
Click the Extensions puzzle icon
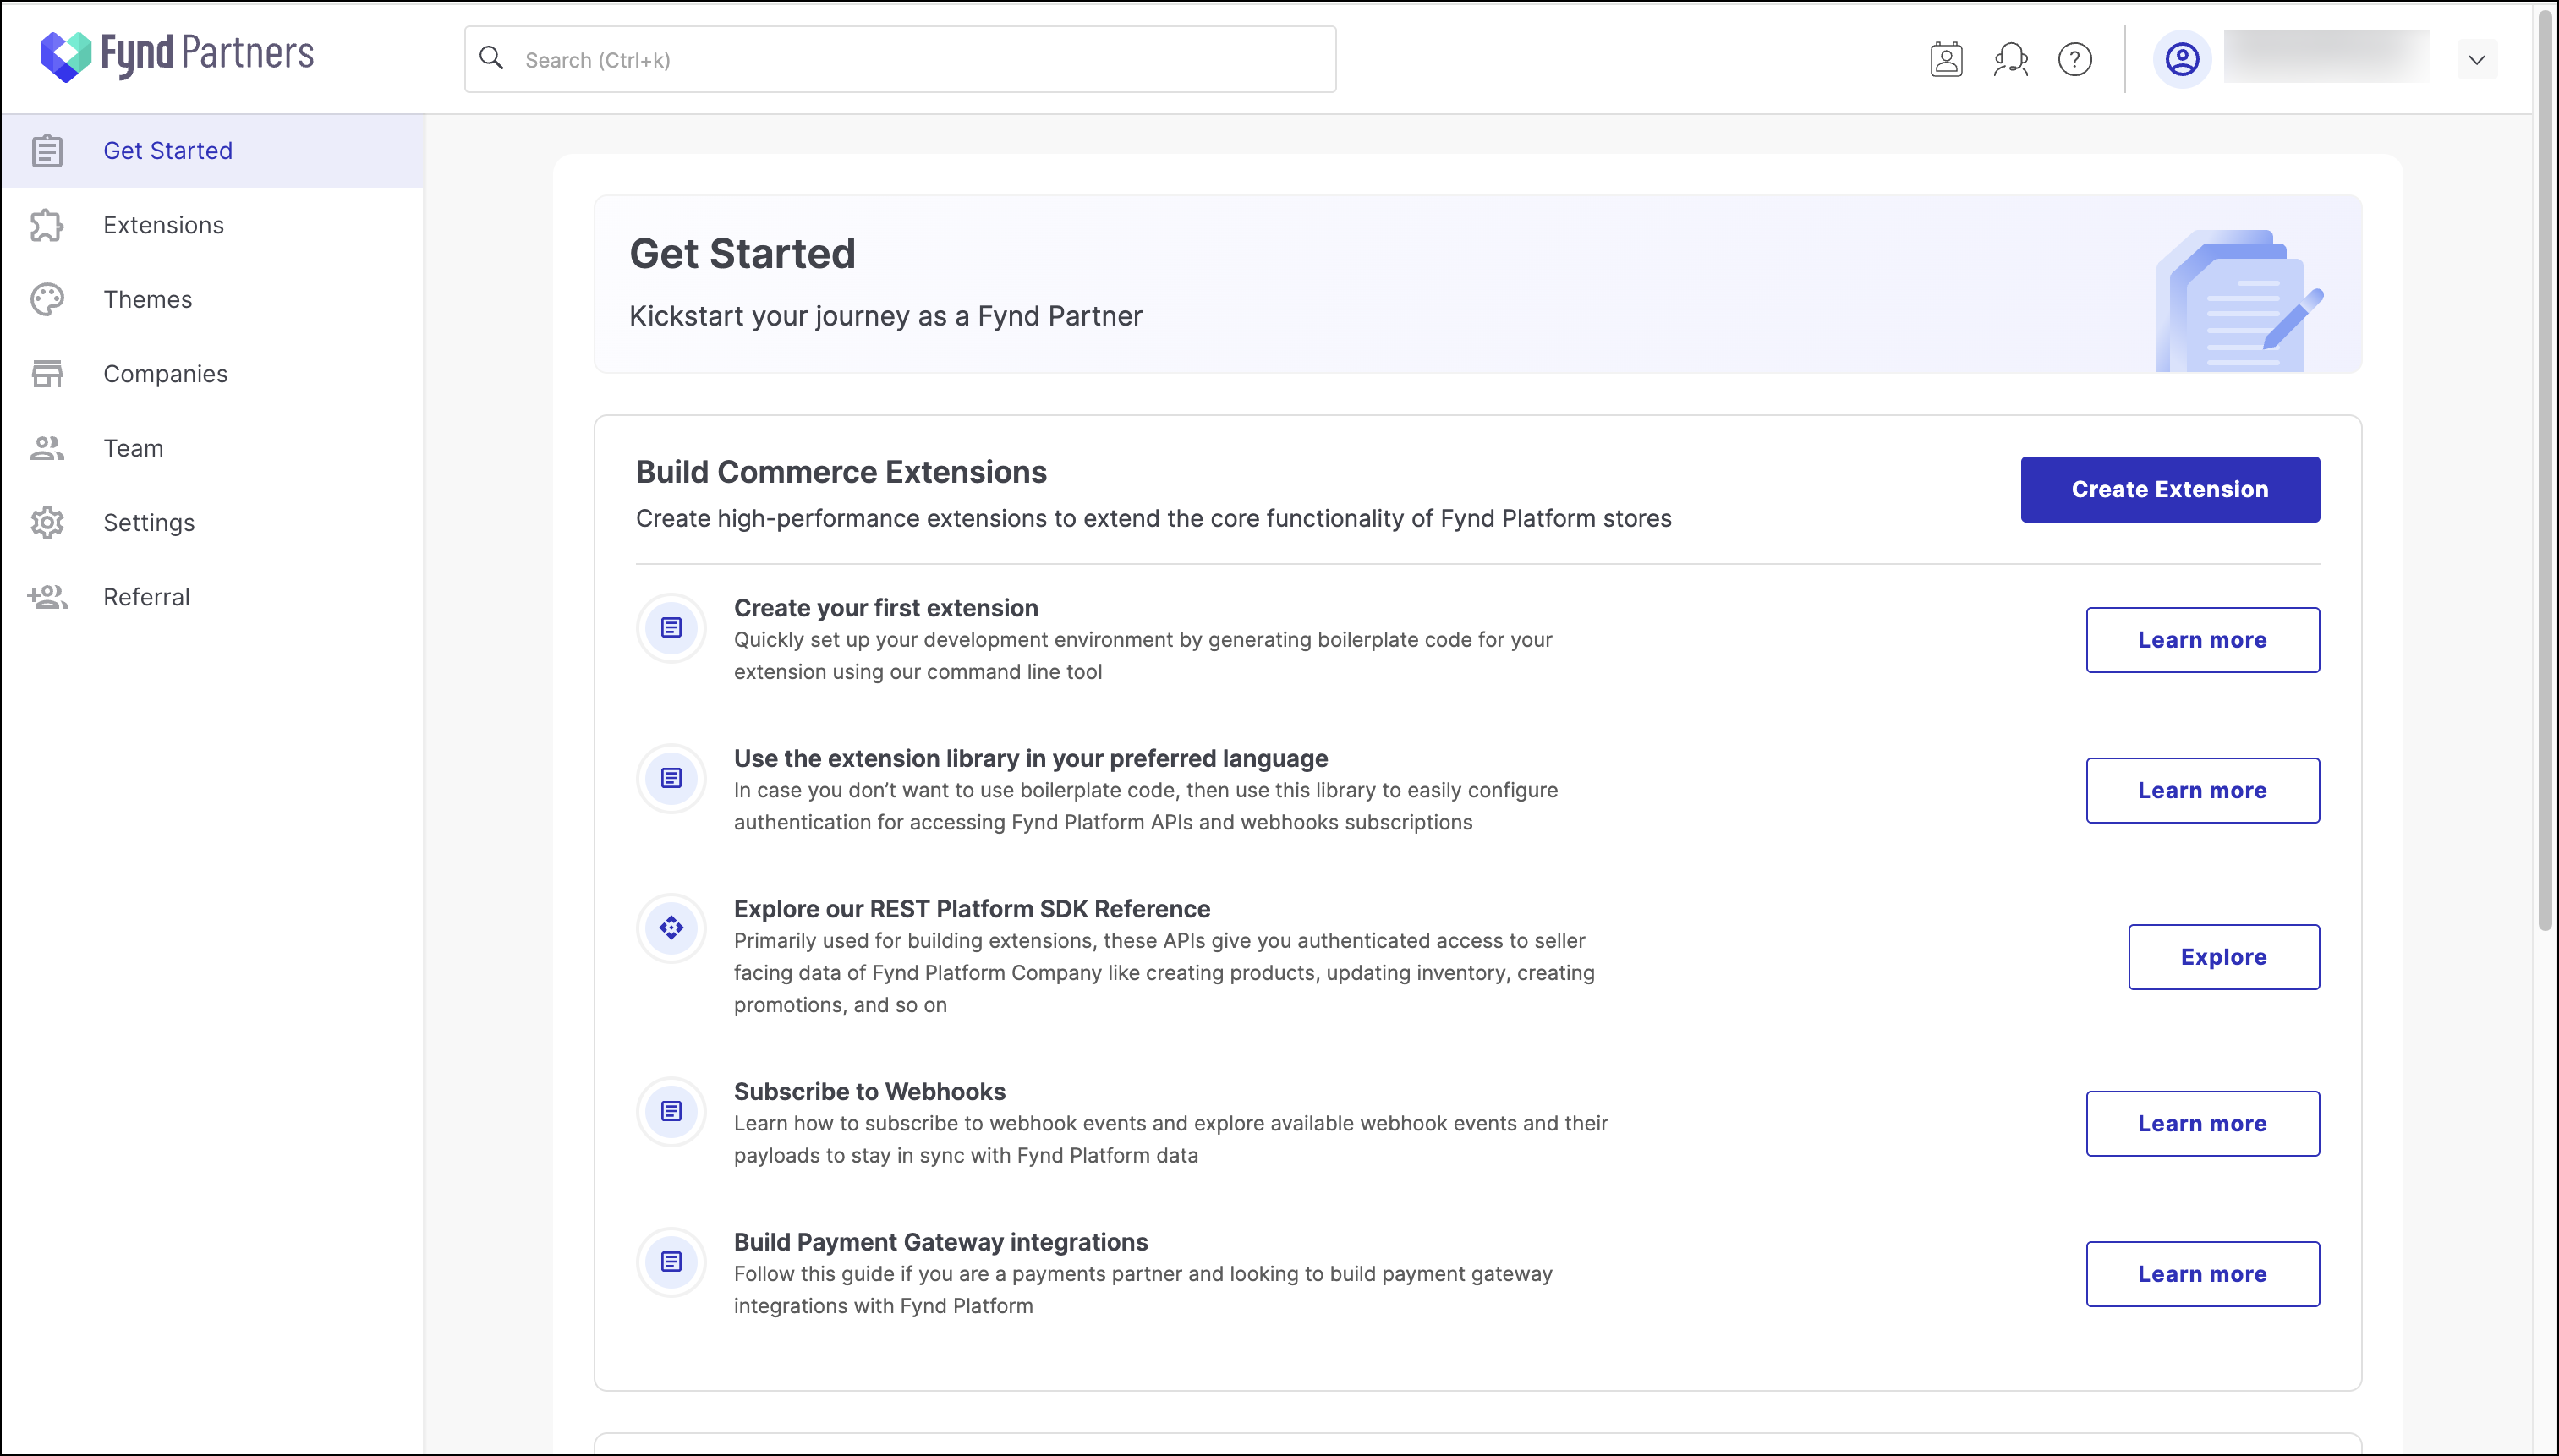(x=47, y=225)
